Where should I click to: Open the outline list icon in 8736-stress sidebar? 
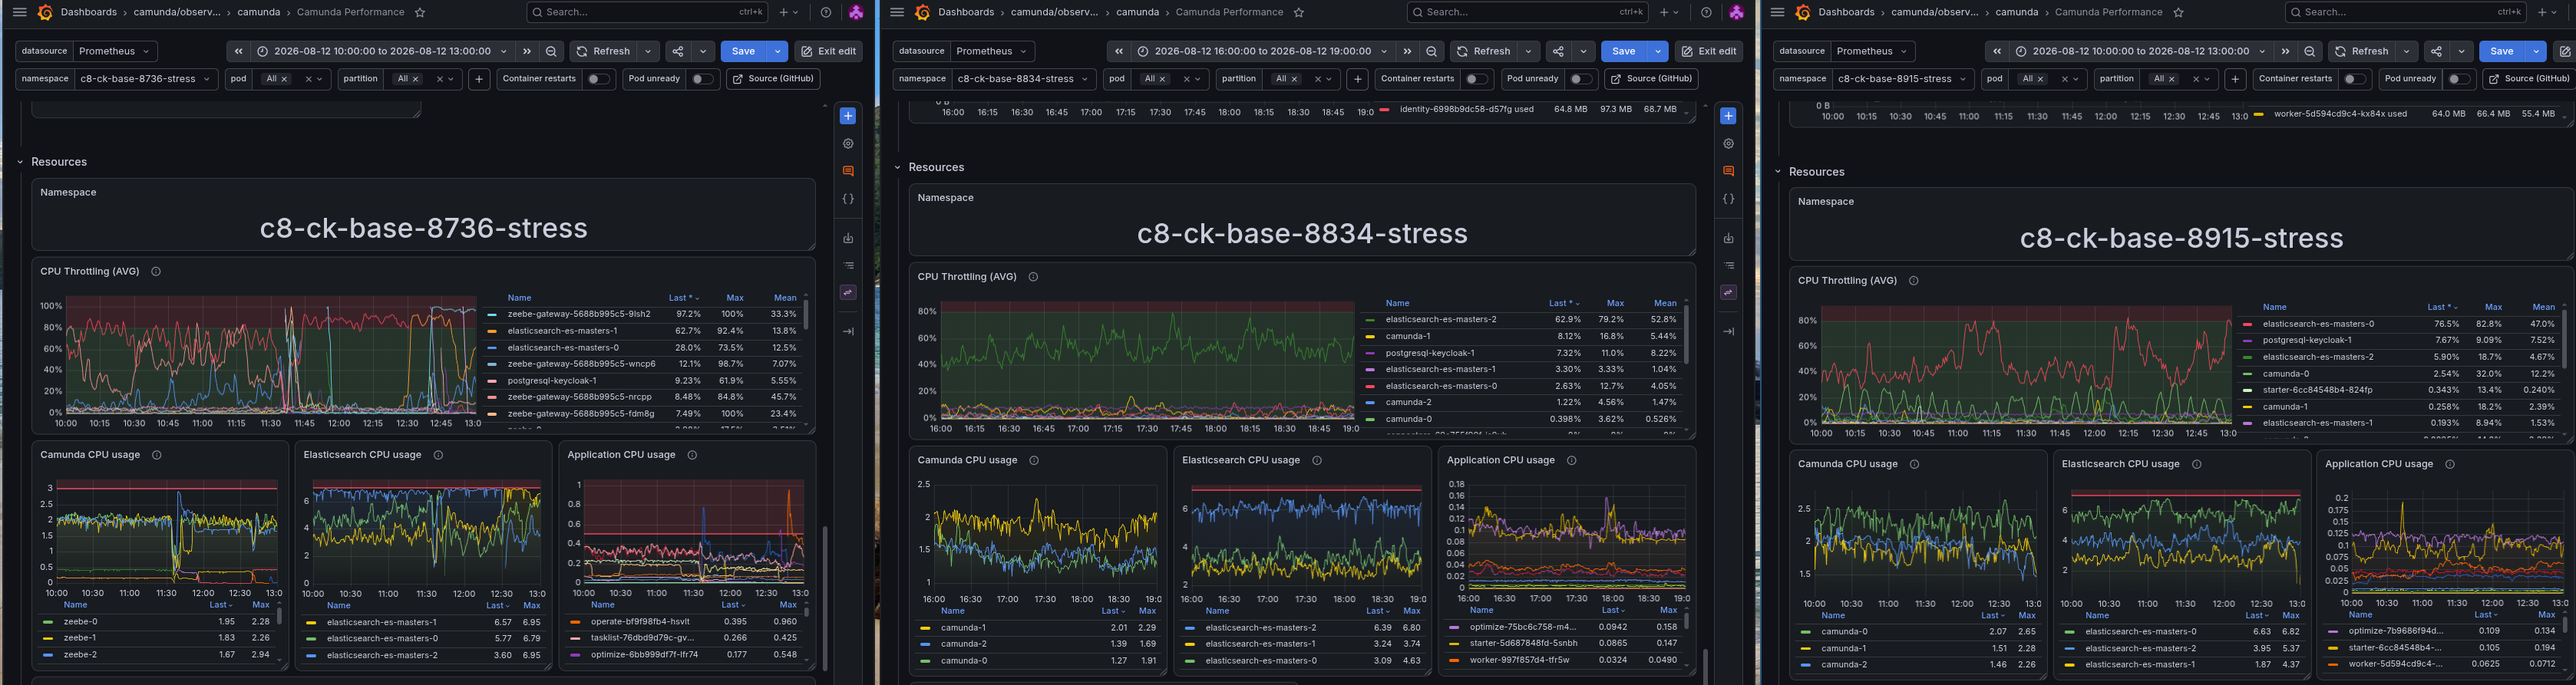[x=848, y=266]
